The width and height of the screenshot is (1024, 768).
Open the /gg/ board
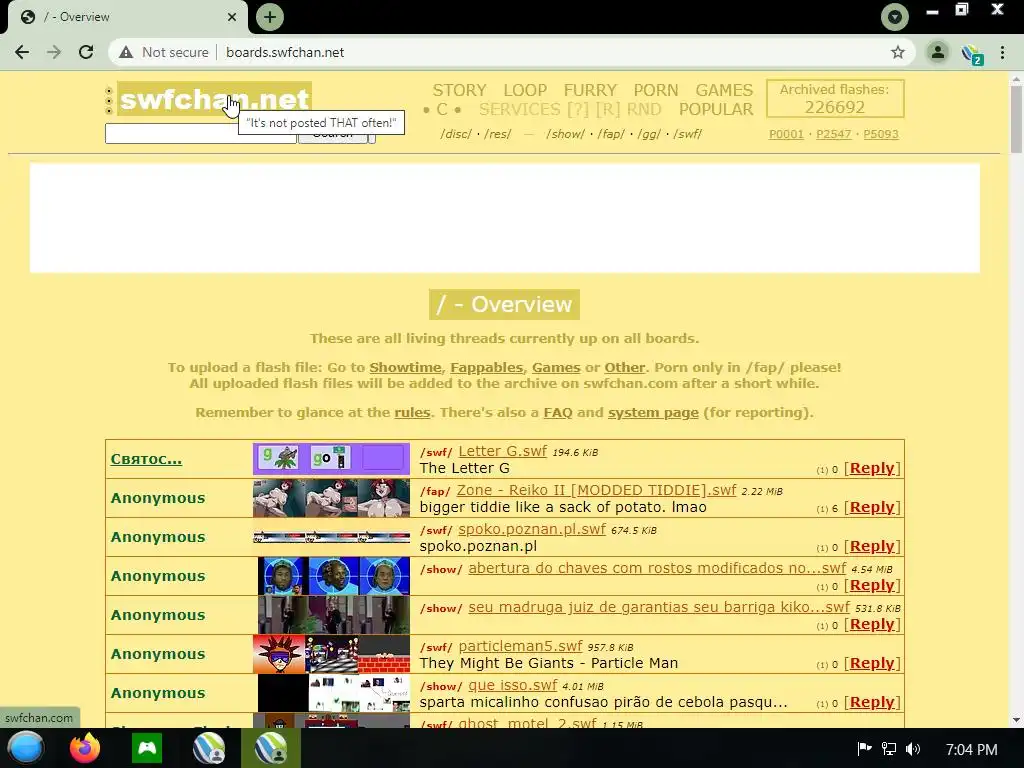click(x=648, y=134)
